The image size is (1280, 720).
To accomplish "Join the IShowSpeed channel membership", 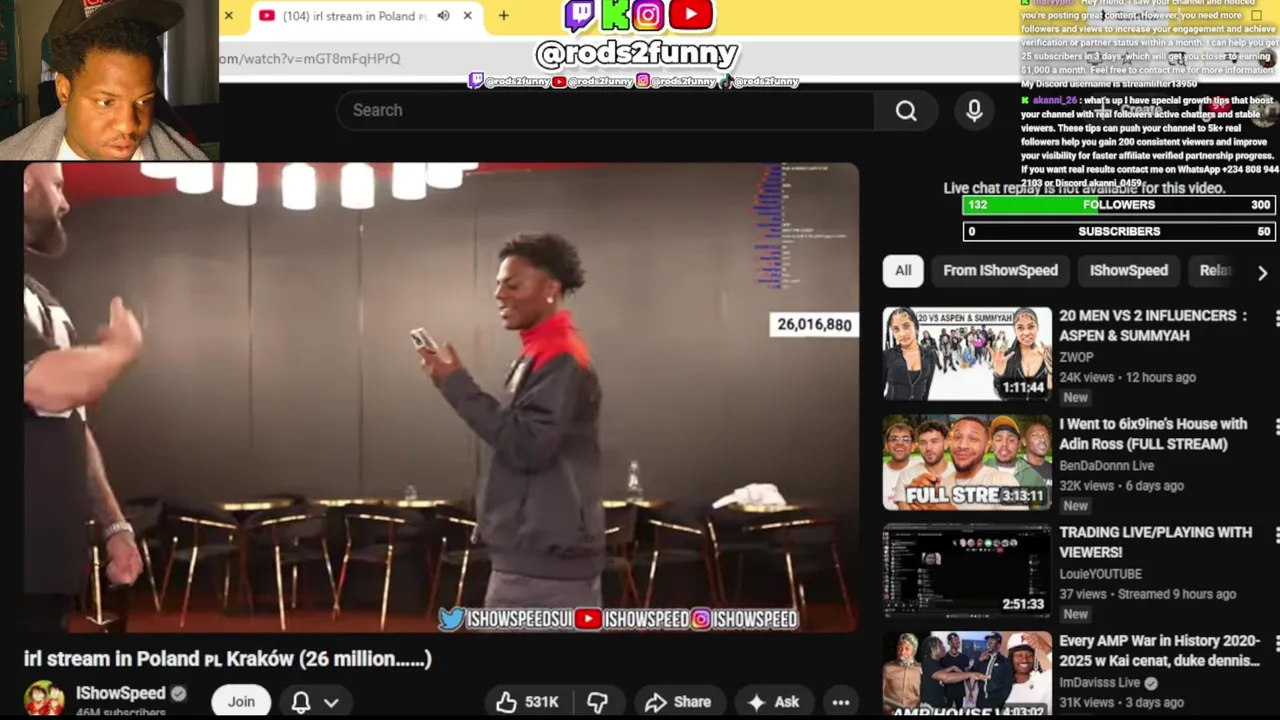I will (x=241, y=701).
